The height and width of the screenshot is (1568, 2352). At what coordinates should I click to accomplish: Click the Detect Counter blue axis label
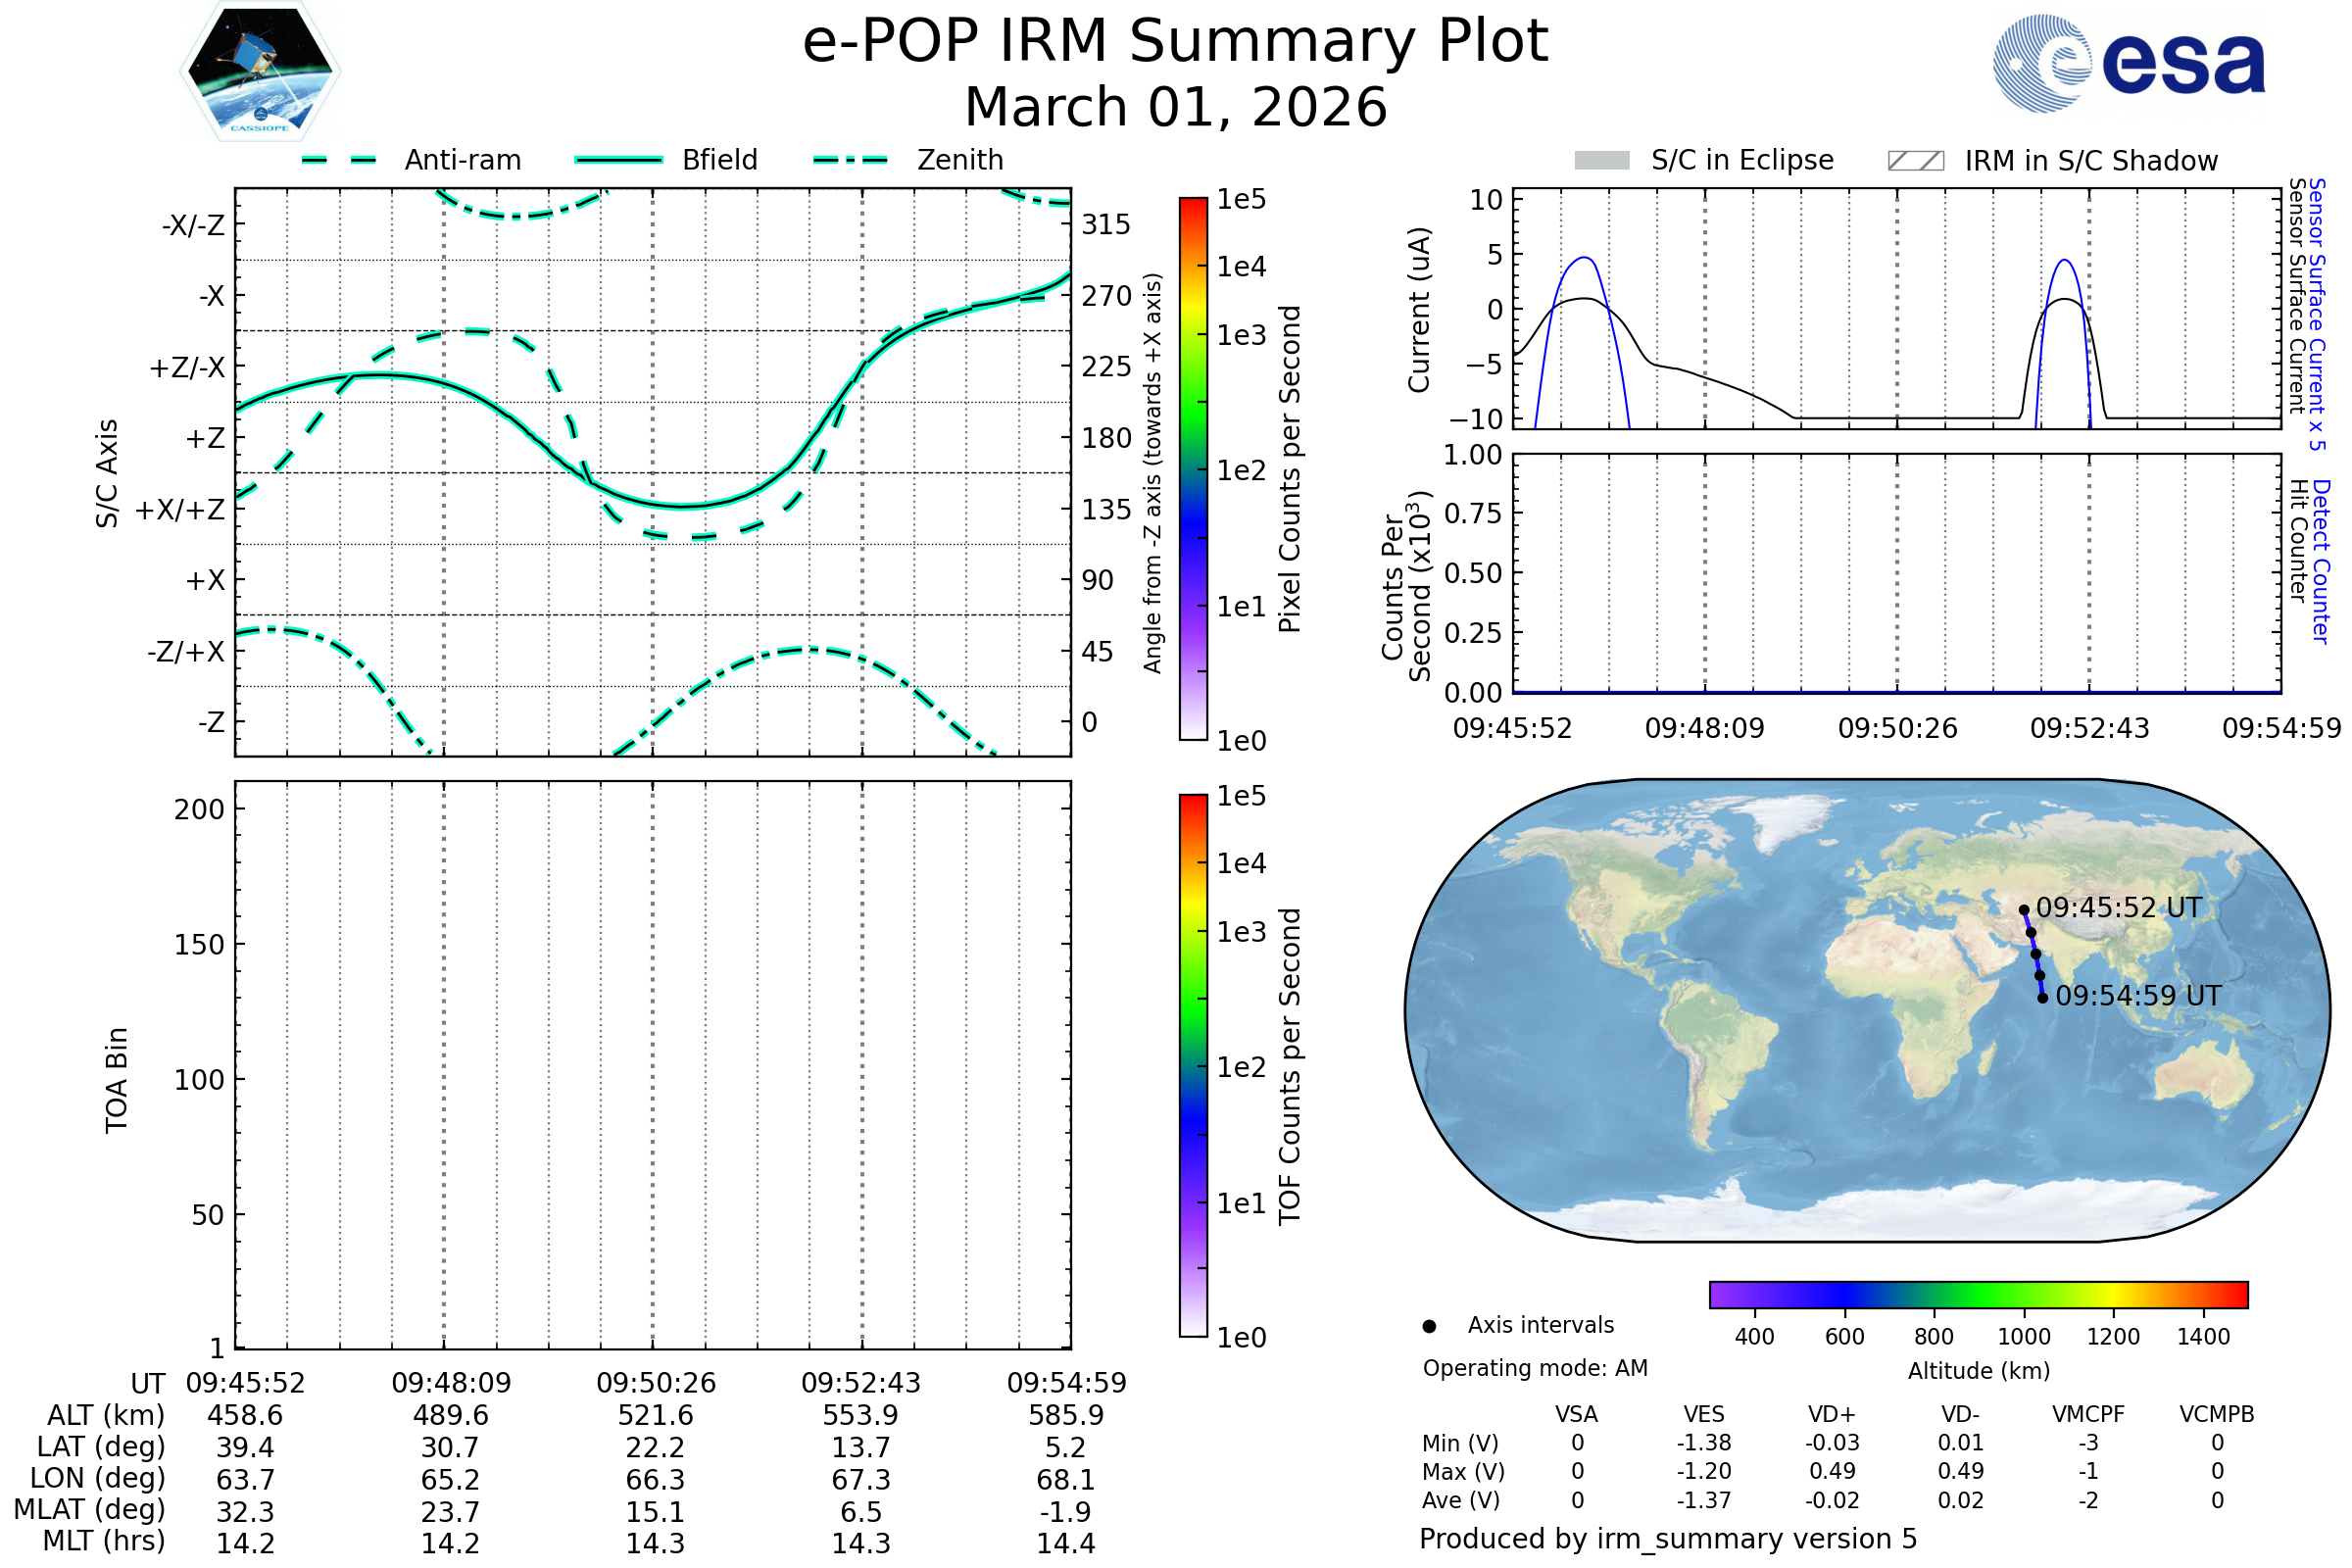click(2320, 561)
